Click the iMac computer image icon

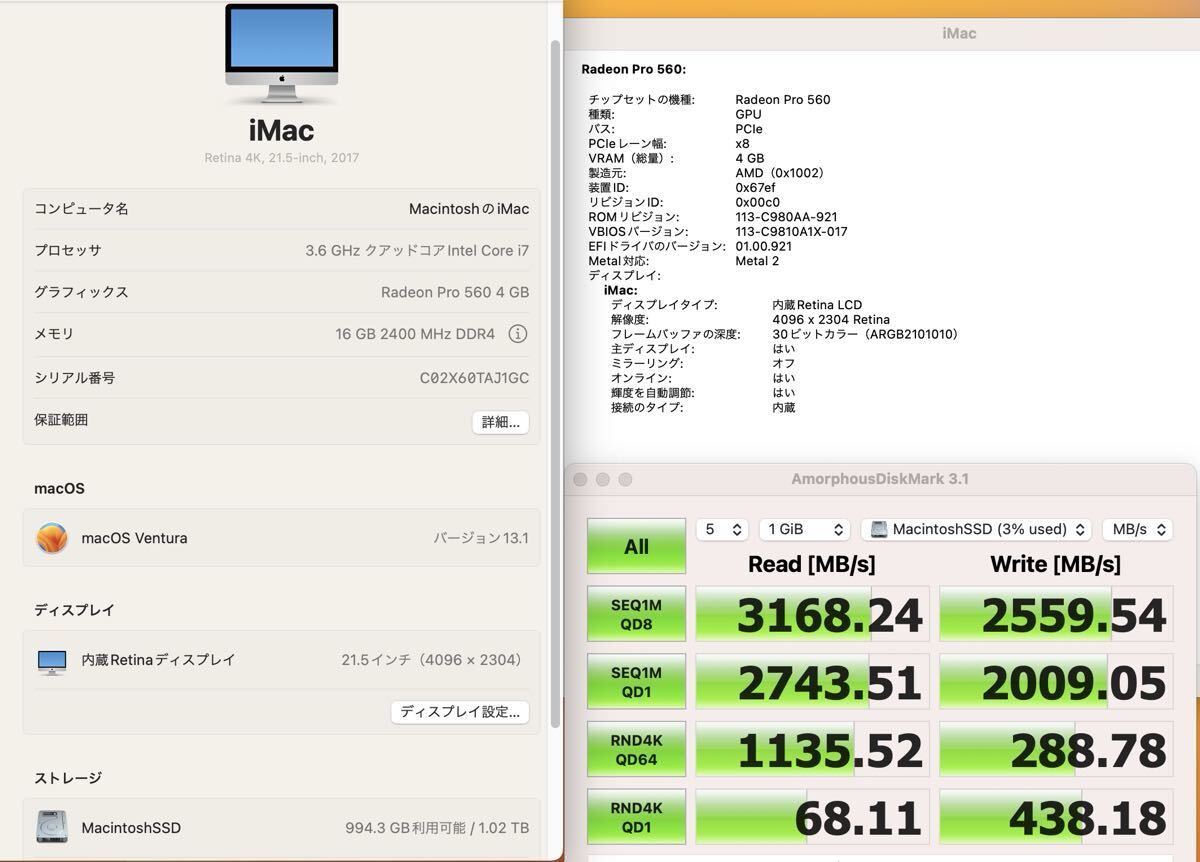coord(281,53)
